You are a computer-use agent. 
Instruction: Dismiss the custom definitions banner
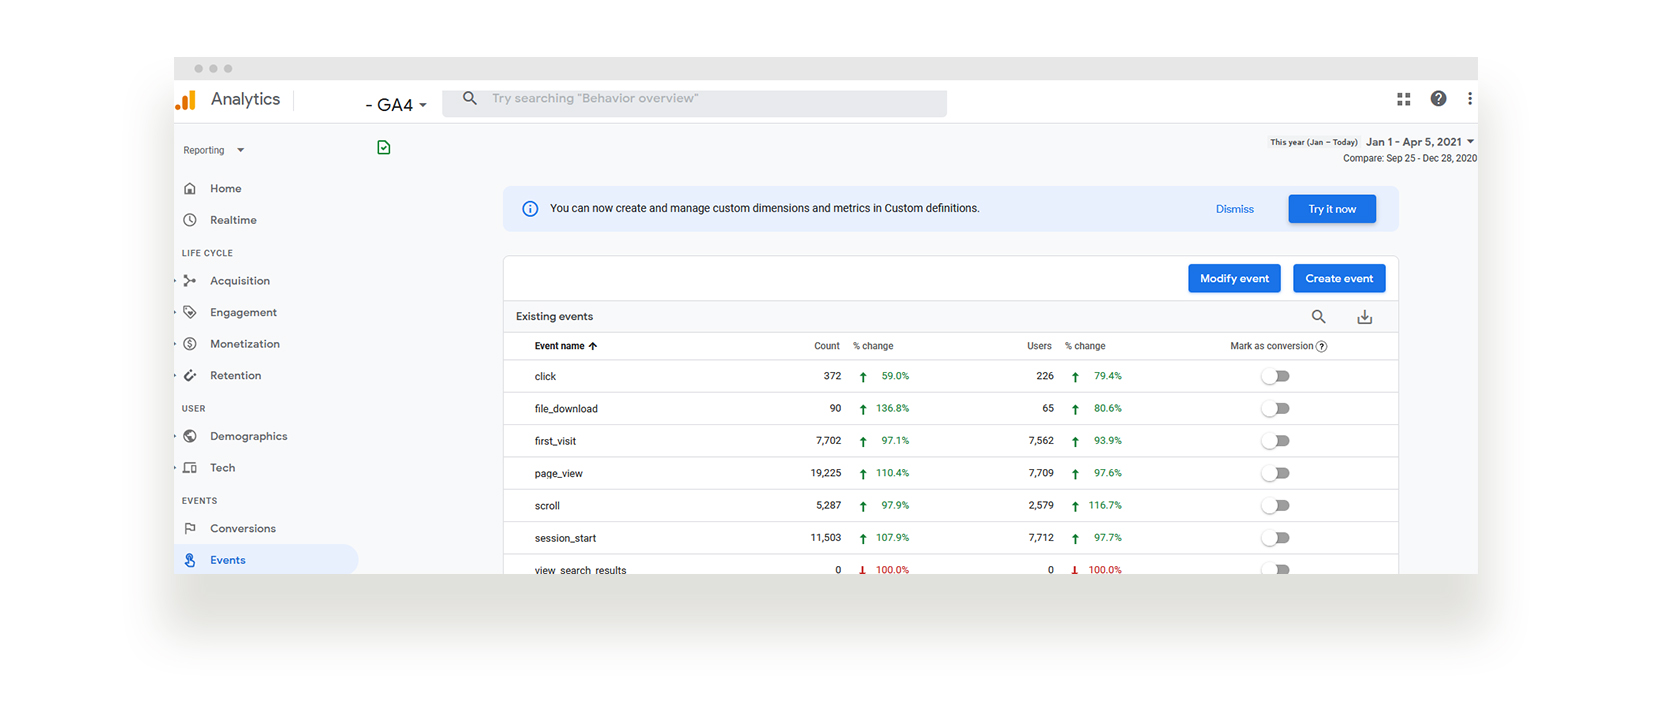1235,209
